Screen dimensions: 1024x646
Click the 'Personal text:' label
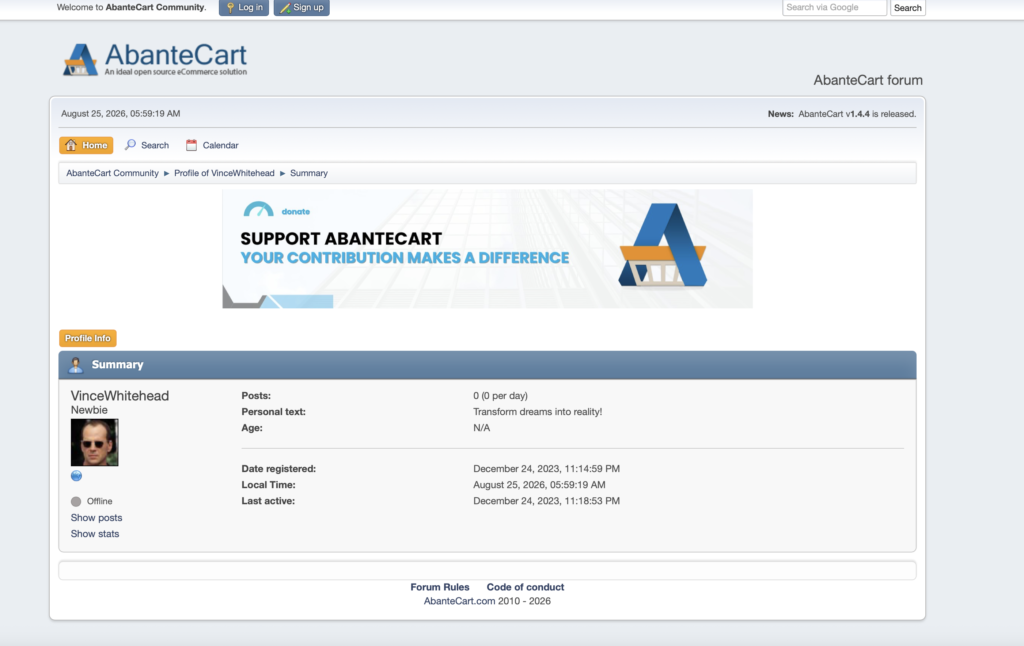(x=274, y=412)
